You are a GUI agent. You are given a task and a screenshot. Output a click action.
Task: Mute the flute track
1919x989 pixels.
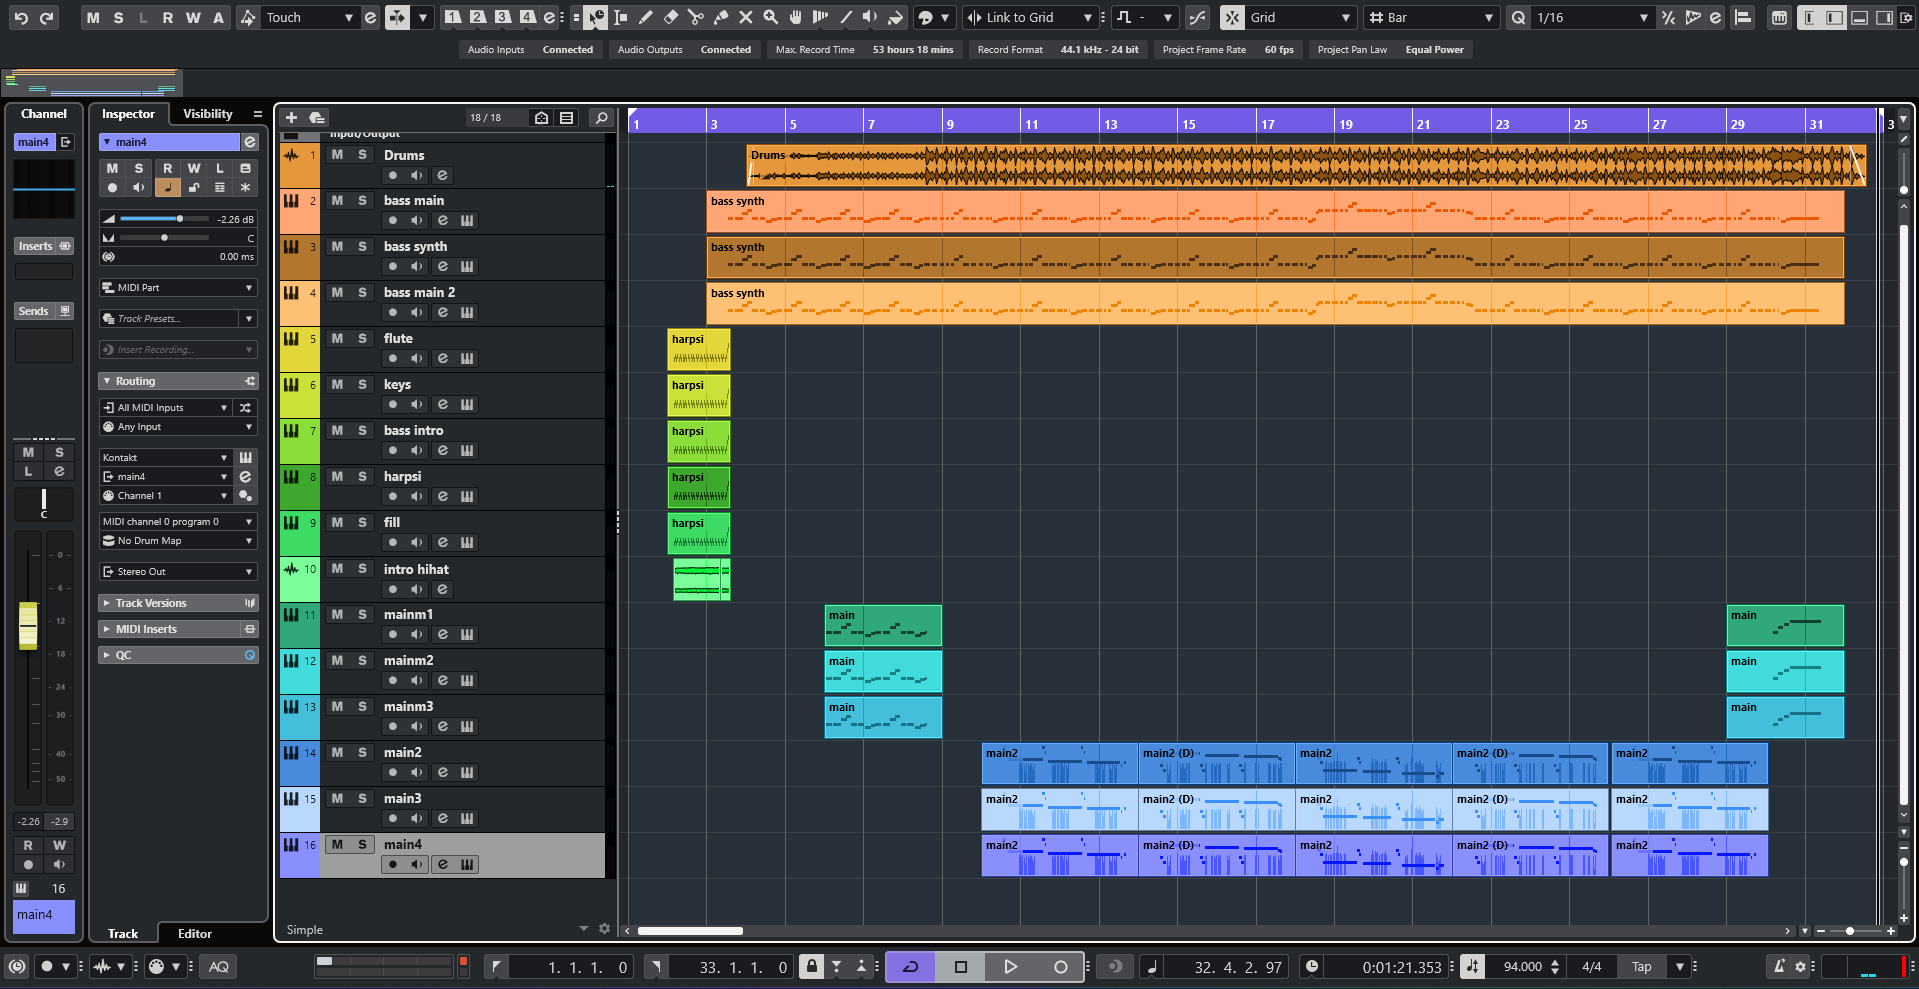337,338
